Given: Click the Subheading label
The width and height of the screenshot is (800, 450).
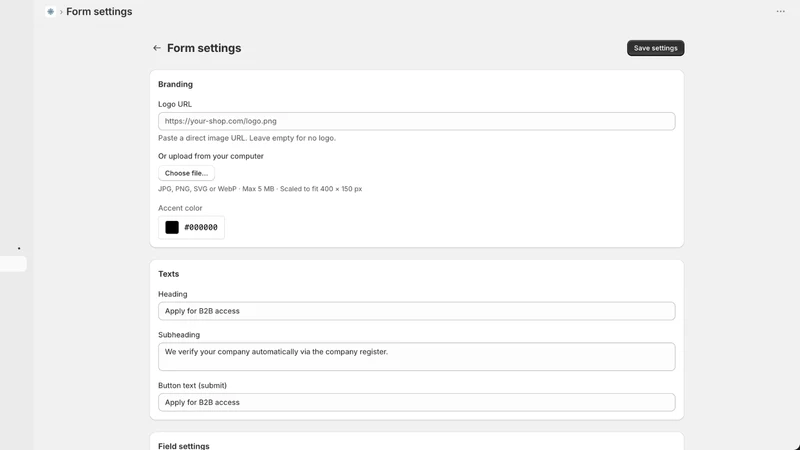Looking at the screenshot, I should click(179, 335).
